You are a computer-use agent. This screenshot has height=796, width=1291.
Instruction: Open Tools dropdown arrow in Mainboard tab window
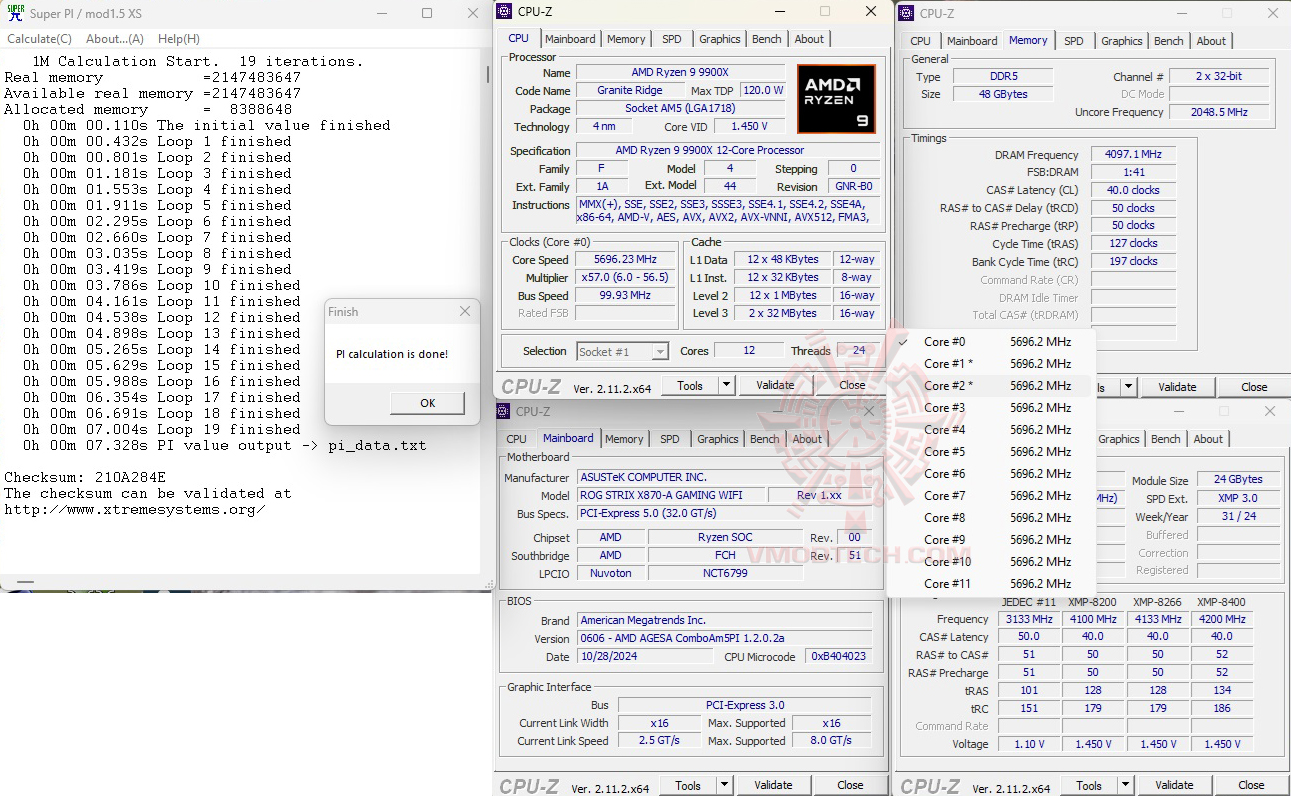[x=724, y=785]
